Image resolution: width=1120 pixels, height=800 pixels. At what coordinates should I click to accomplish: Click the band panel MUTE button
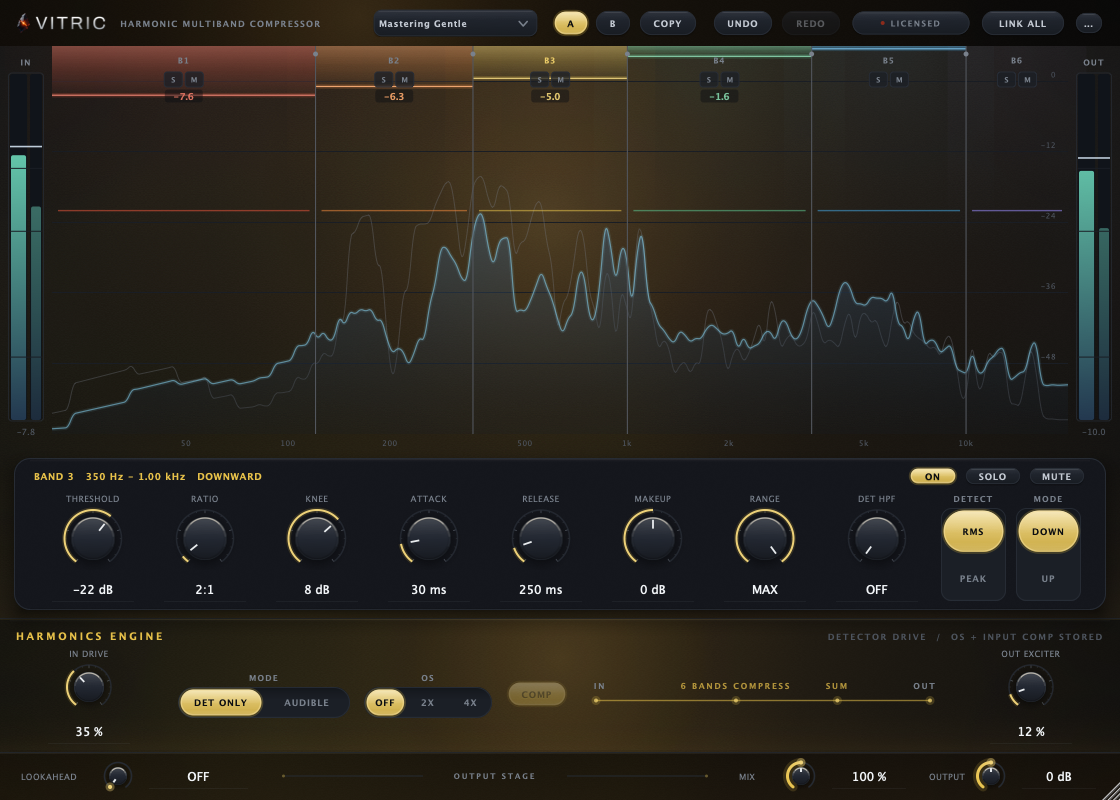(x=1056, y=476)
